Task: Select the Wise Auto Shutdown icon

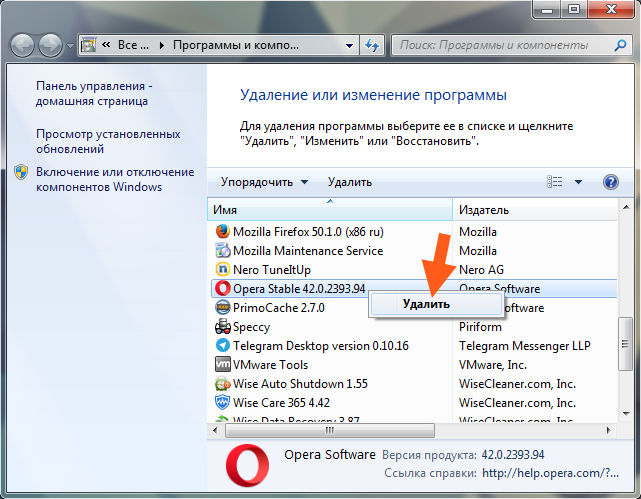Action: (222, 383)
